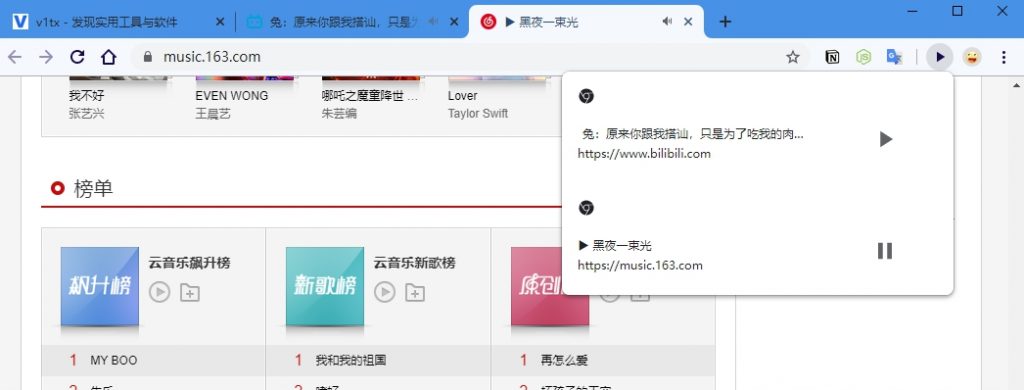
Task: Open the green JS extension
Action: coord(863,57)
